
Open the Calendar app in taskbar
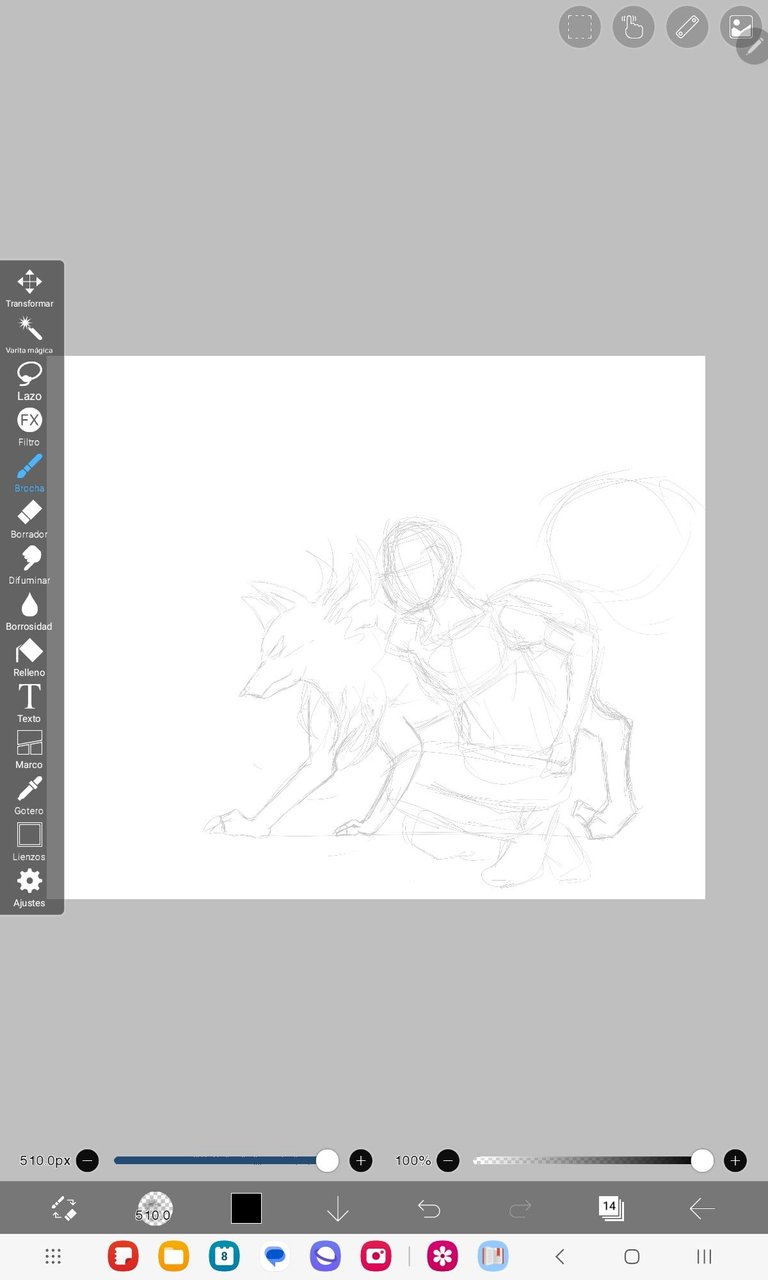click(225, 1256)
